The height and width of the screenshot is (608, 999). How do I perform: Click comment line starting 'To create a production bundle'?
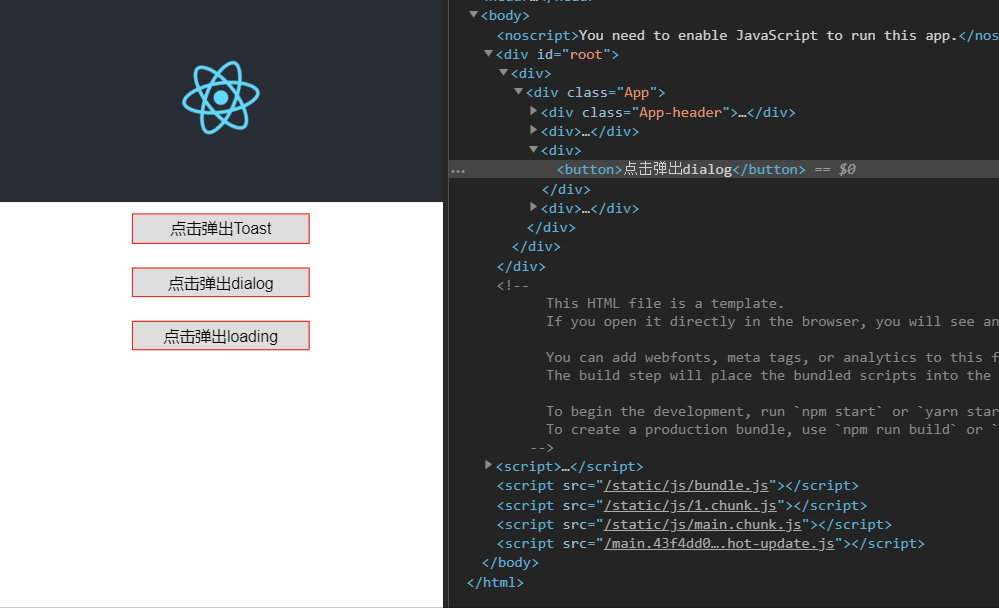point(772,430)
